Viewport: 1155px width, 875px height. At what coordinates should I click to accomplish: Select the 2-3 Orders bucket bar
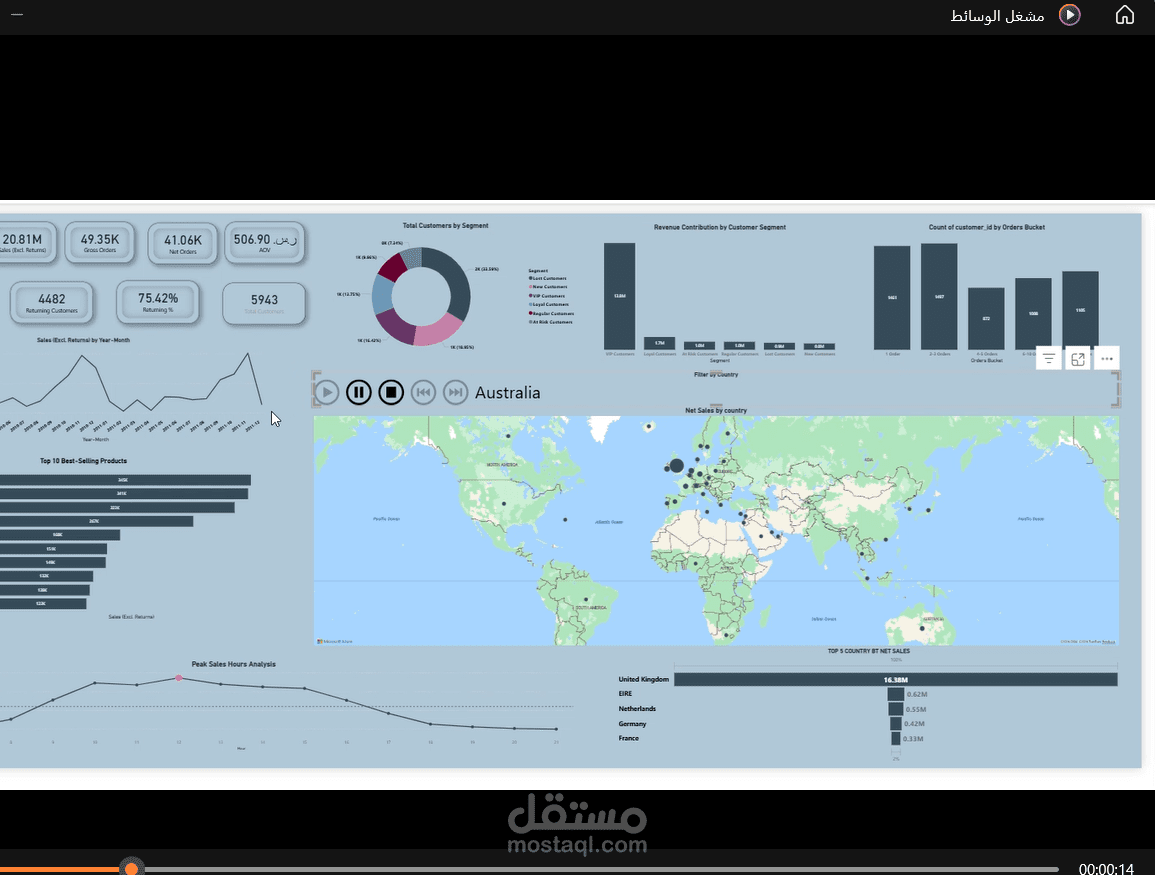[x=939, y=296]
